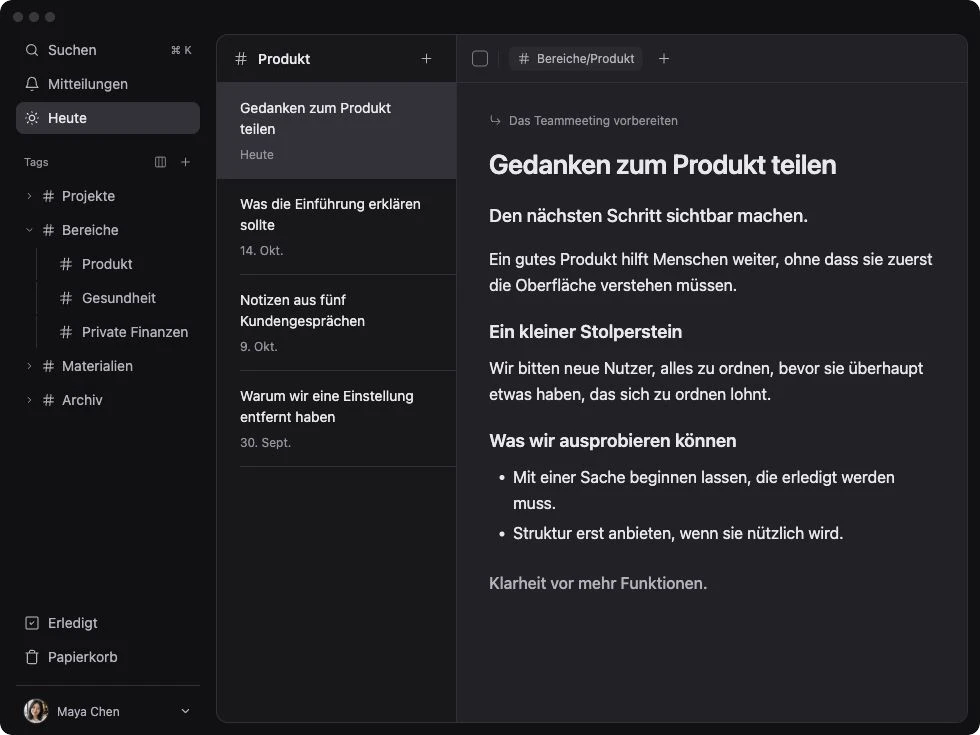Click the ⌘ K shortcut hint
980x735 pixels.
181,50
